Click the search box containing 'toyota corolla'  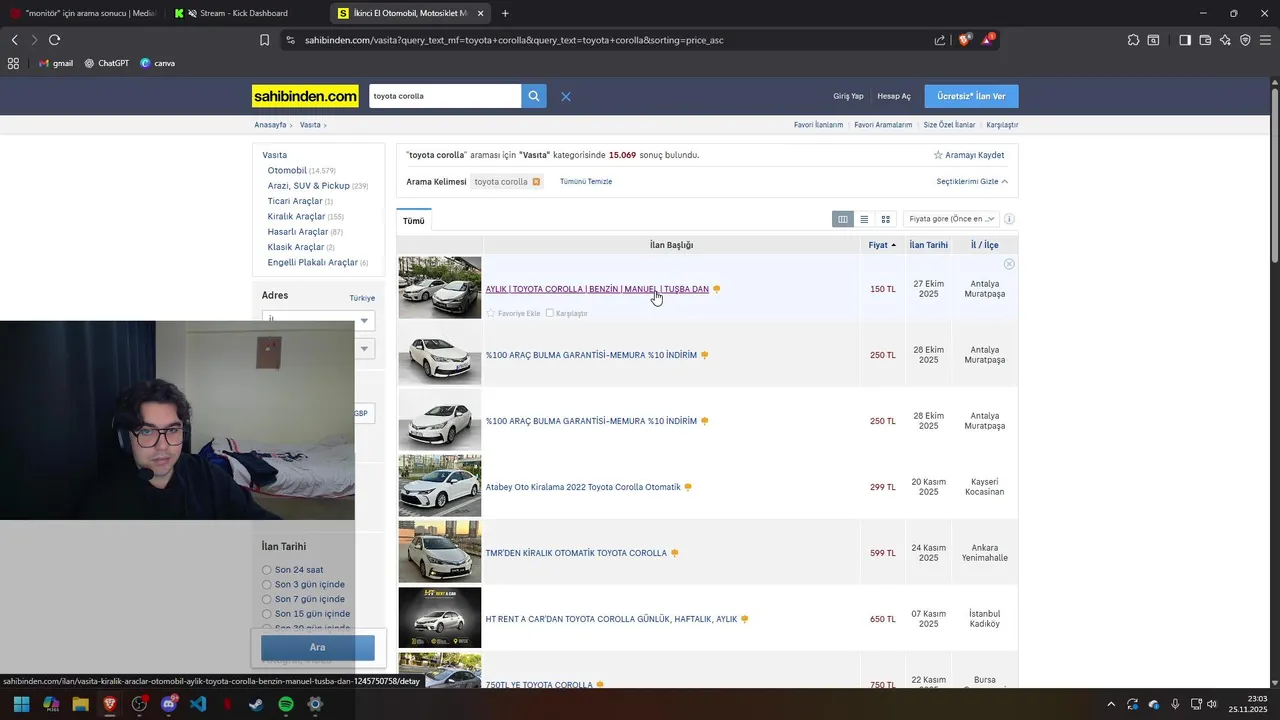click(x=445, y=96)
